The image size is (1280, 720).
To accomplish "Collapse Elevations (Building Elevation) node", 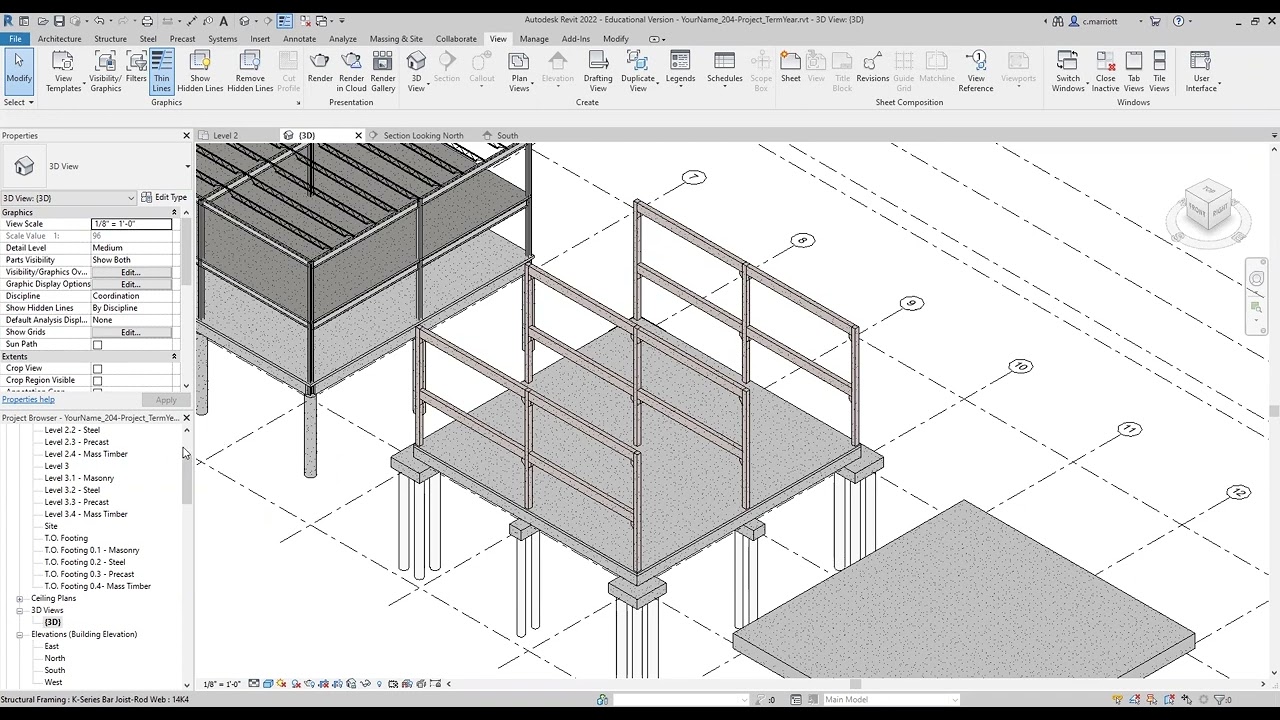I will [19, 634].
